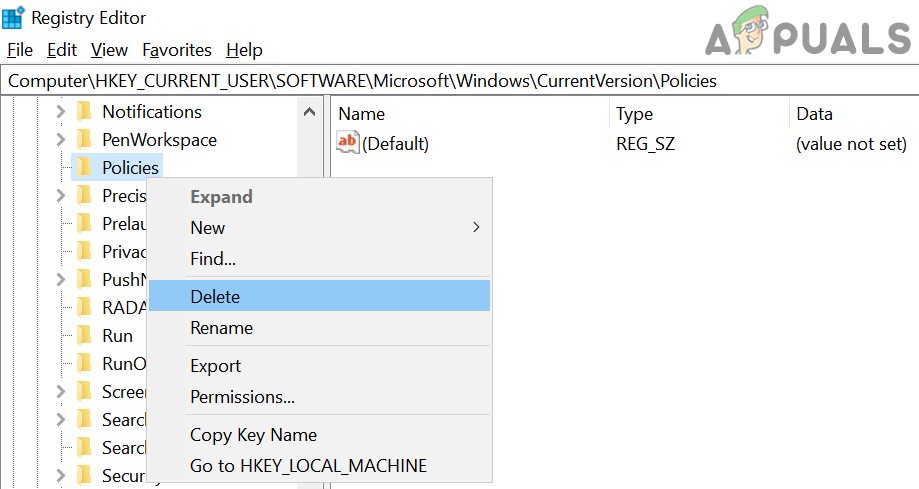Image resolution: width=919 pixels, height=489 pixels.
Task: Click the tree scrollbar up arrow
Action: pyautogui.click(x=310, y=113)
